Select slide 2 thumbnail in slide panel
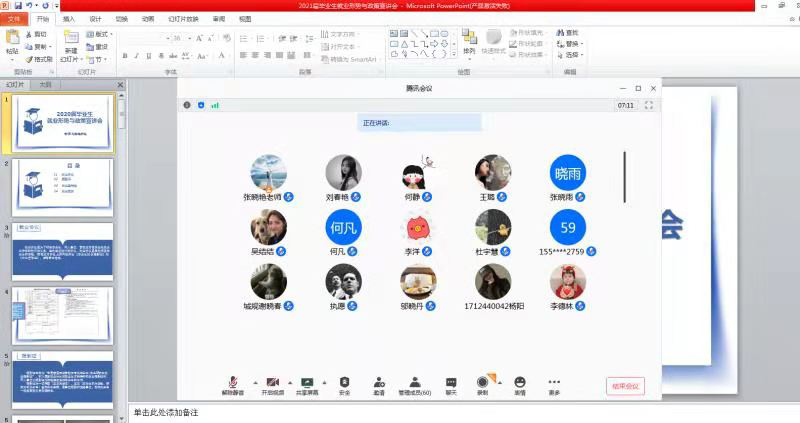The height and width of the screenshot is (423, 800). click(x=63, y=187)
